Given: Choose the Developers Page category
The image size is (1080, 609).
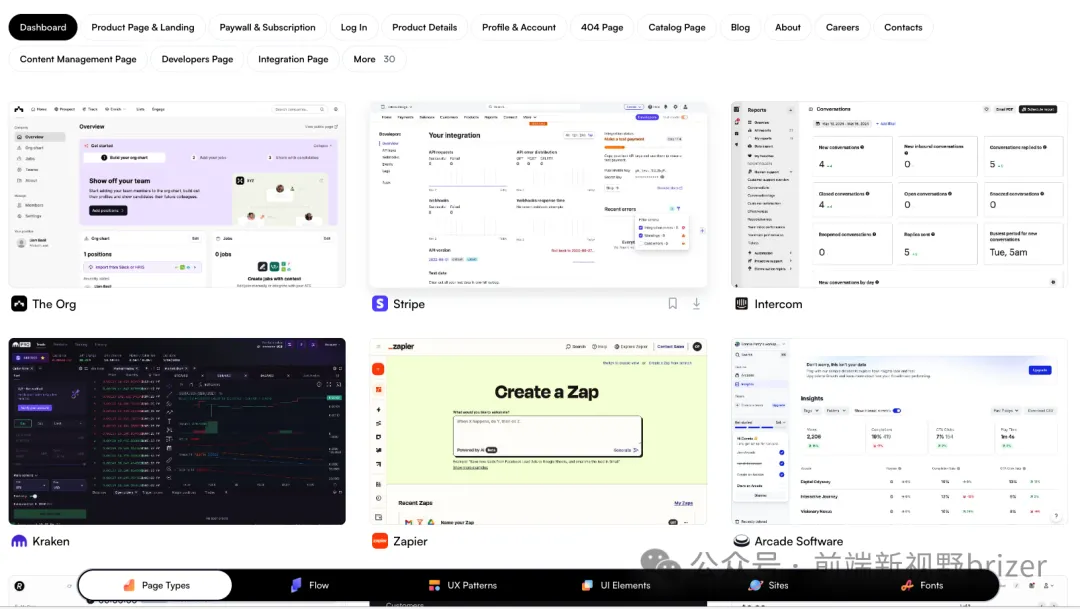Looking at the screenshot, I should (197, 59).
